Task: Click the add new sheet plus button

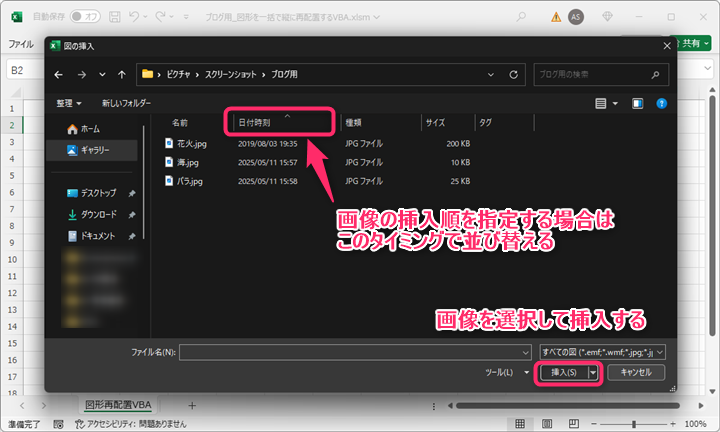Action: [x=192, y=405]
